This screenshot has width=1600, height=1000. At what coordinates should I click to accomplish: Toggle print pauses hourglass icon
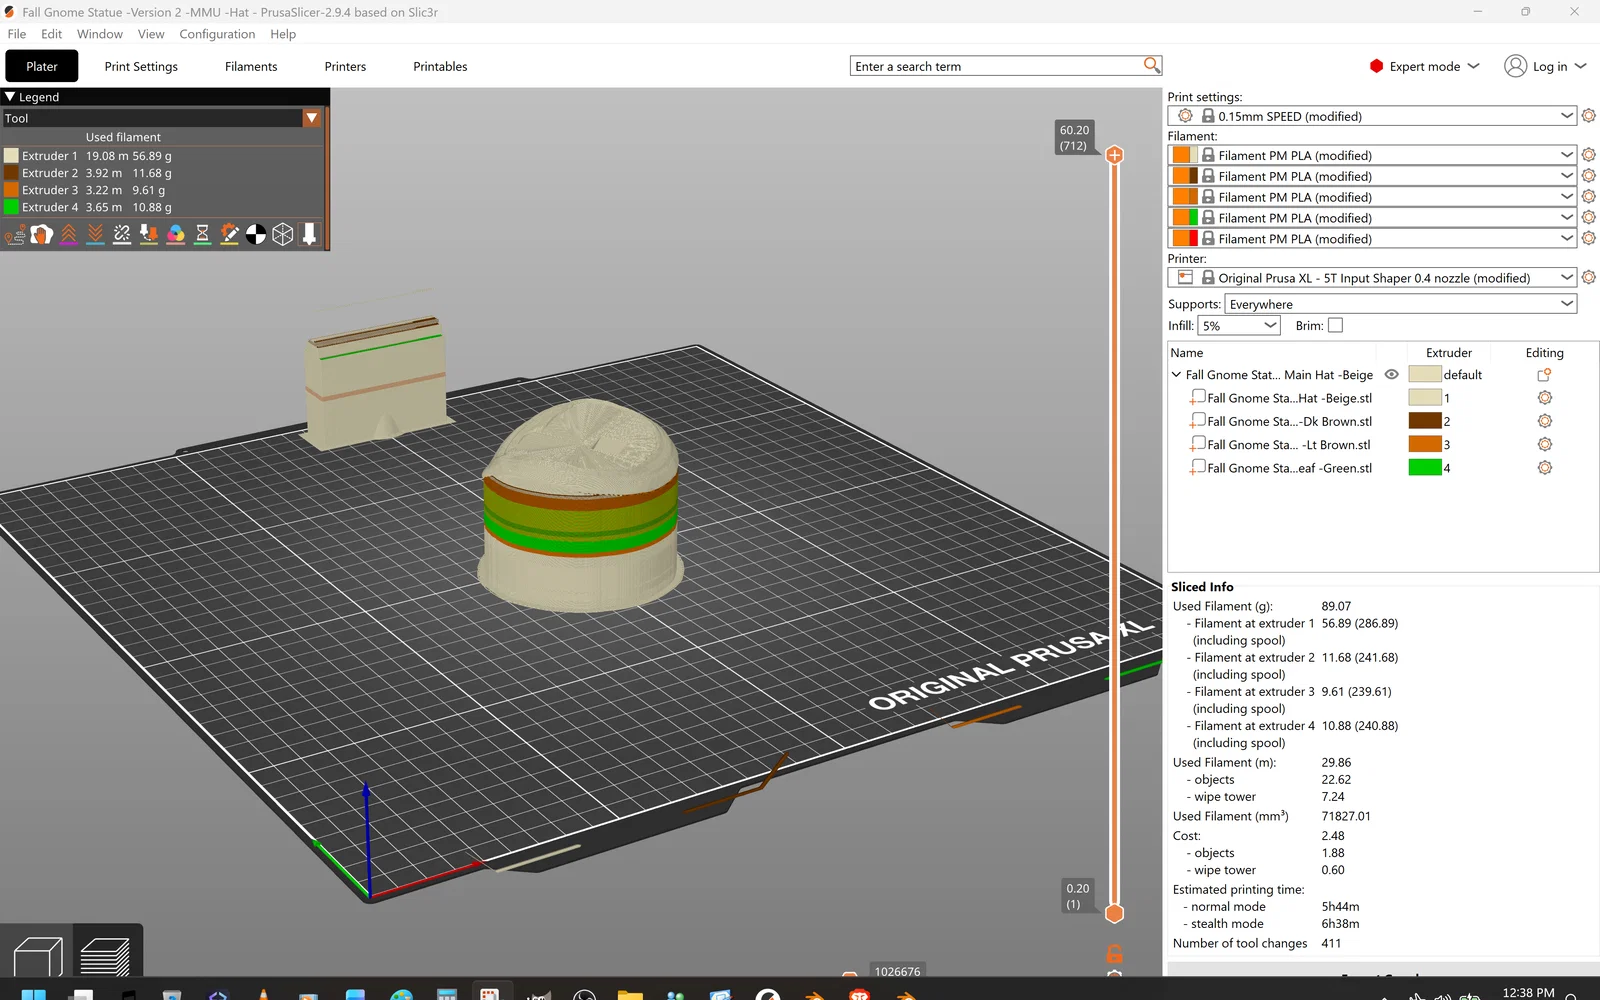click(x=202, y=234)
